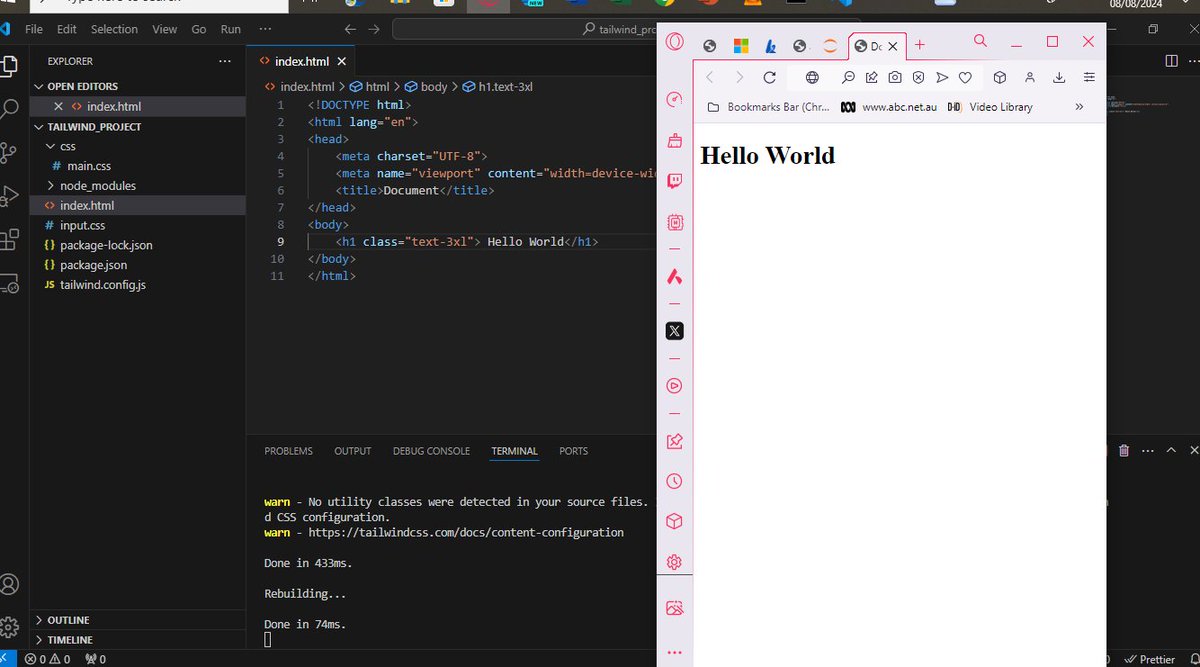Go forward in Opera browser
The image size is (1200, 667).
(x=739, y=77)
